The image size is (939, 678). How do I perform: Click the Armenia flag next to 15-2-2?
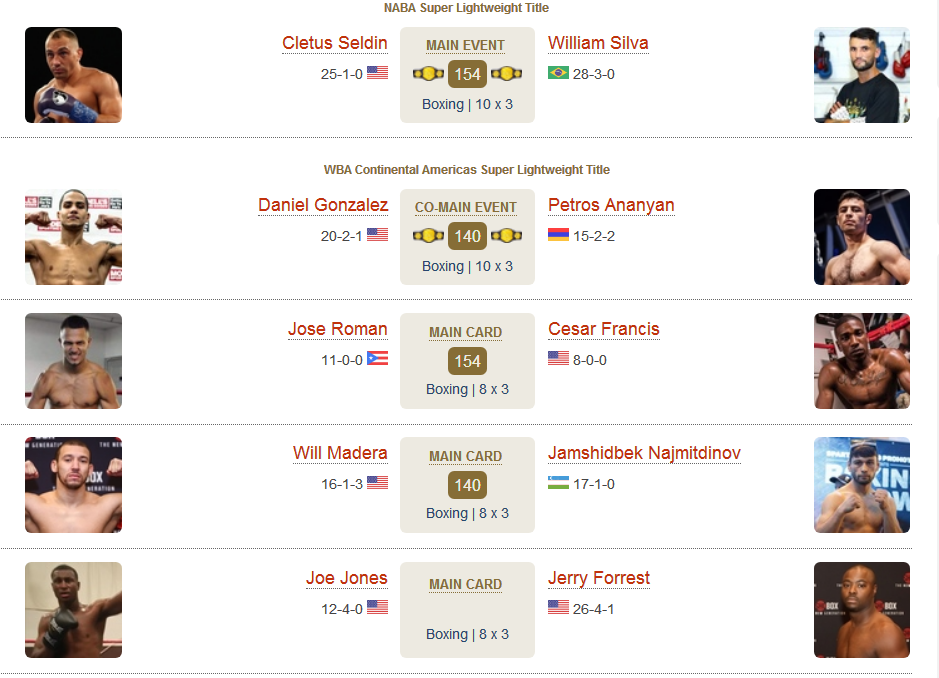pyautogui.click(x=558, y=235)
